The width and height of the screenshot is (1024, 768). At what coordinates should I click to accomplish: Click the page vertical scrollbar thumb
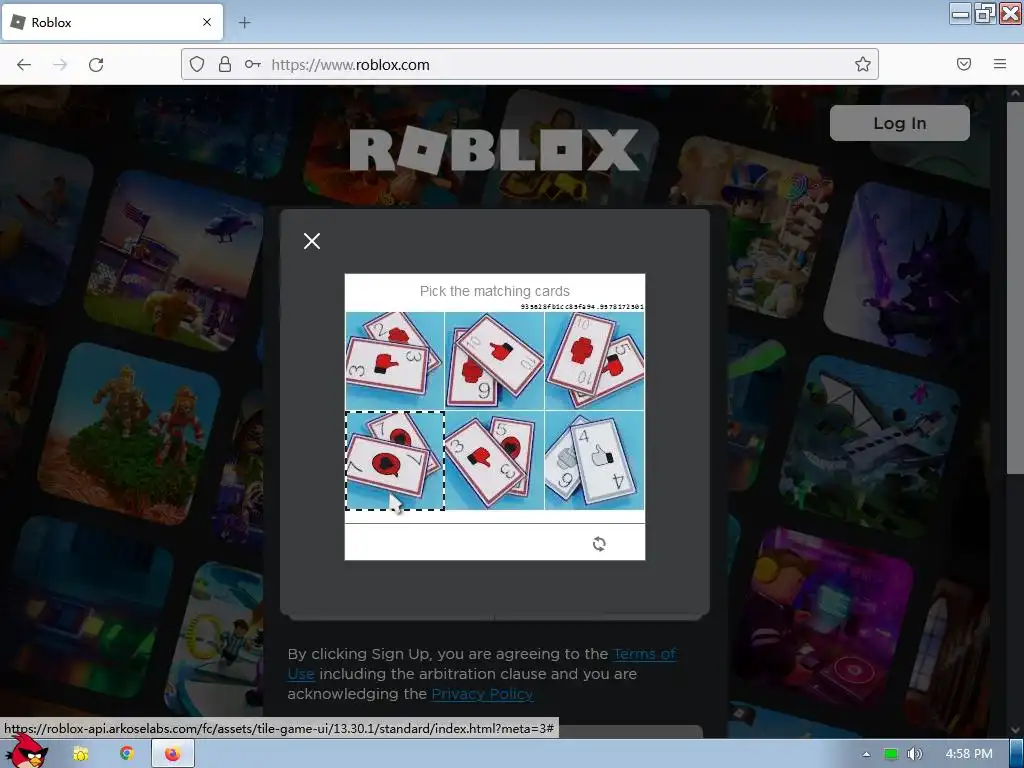1016,287
